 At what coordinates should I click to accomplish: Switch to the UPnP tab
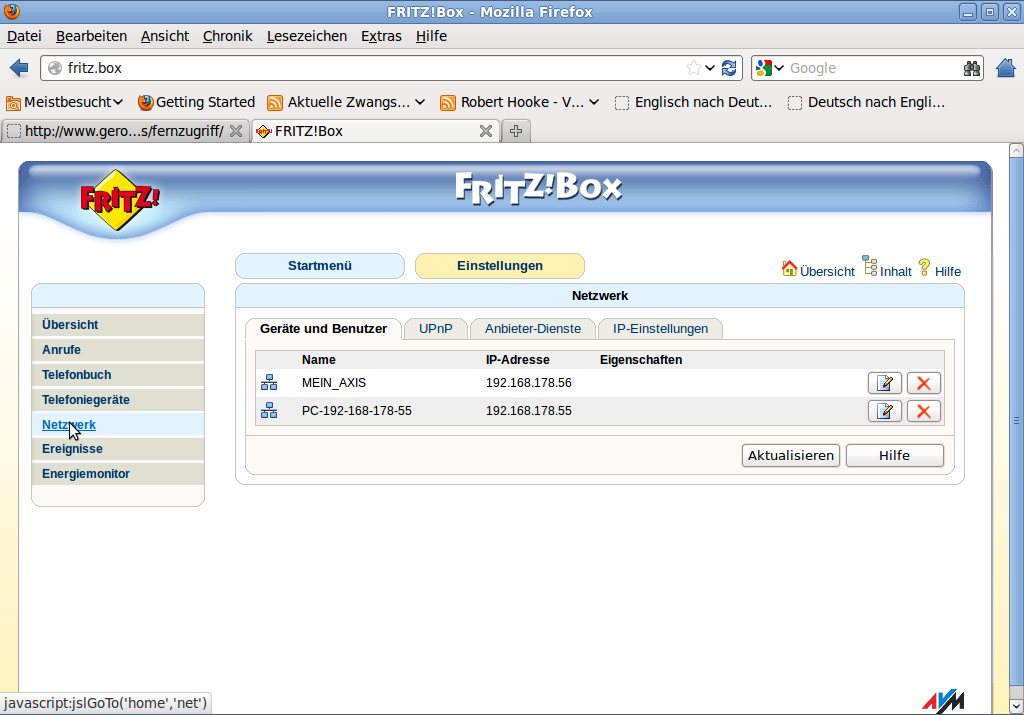435,329
